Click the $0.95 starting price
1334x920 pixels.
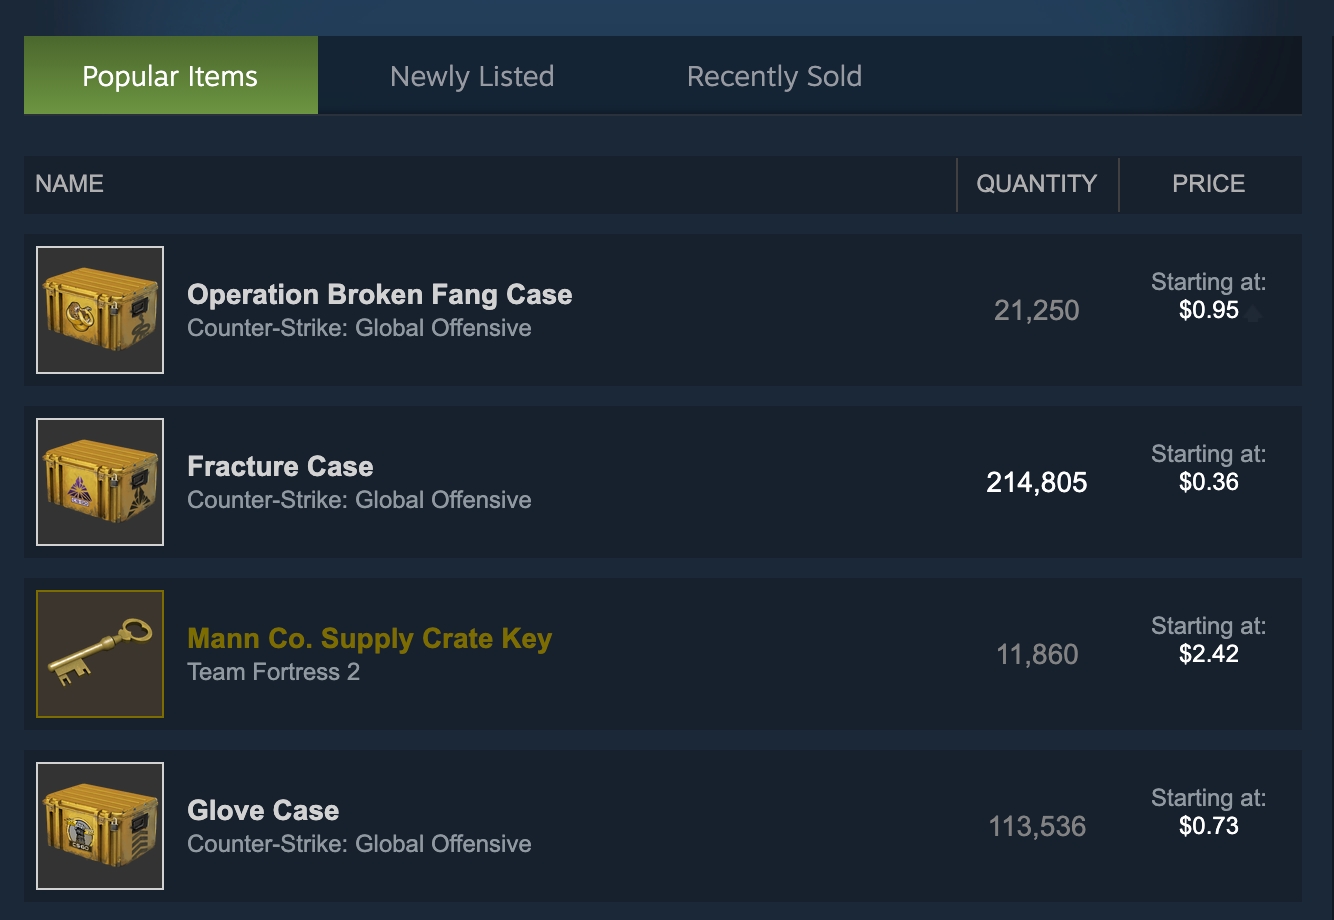[1209, 311]
